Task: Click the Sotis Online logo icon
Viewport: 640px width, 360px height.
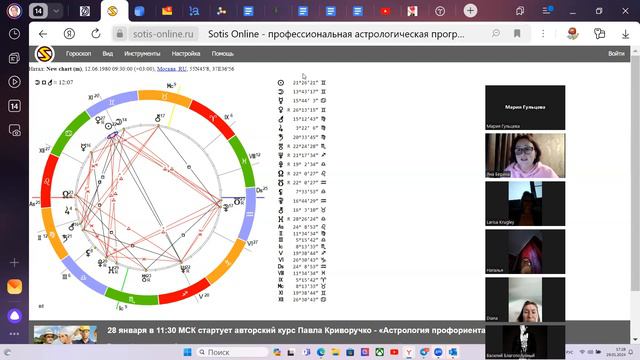Action: click(x=44, y=53)
